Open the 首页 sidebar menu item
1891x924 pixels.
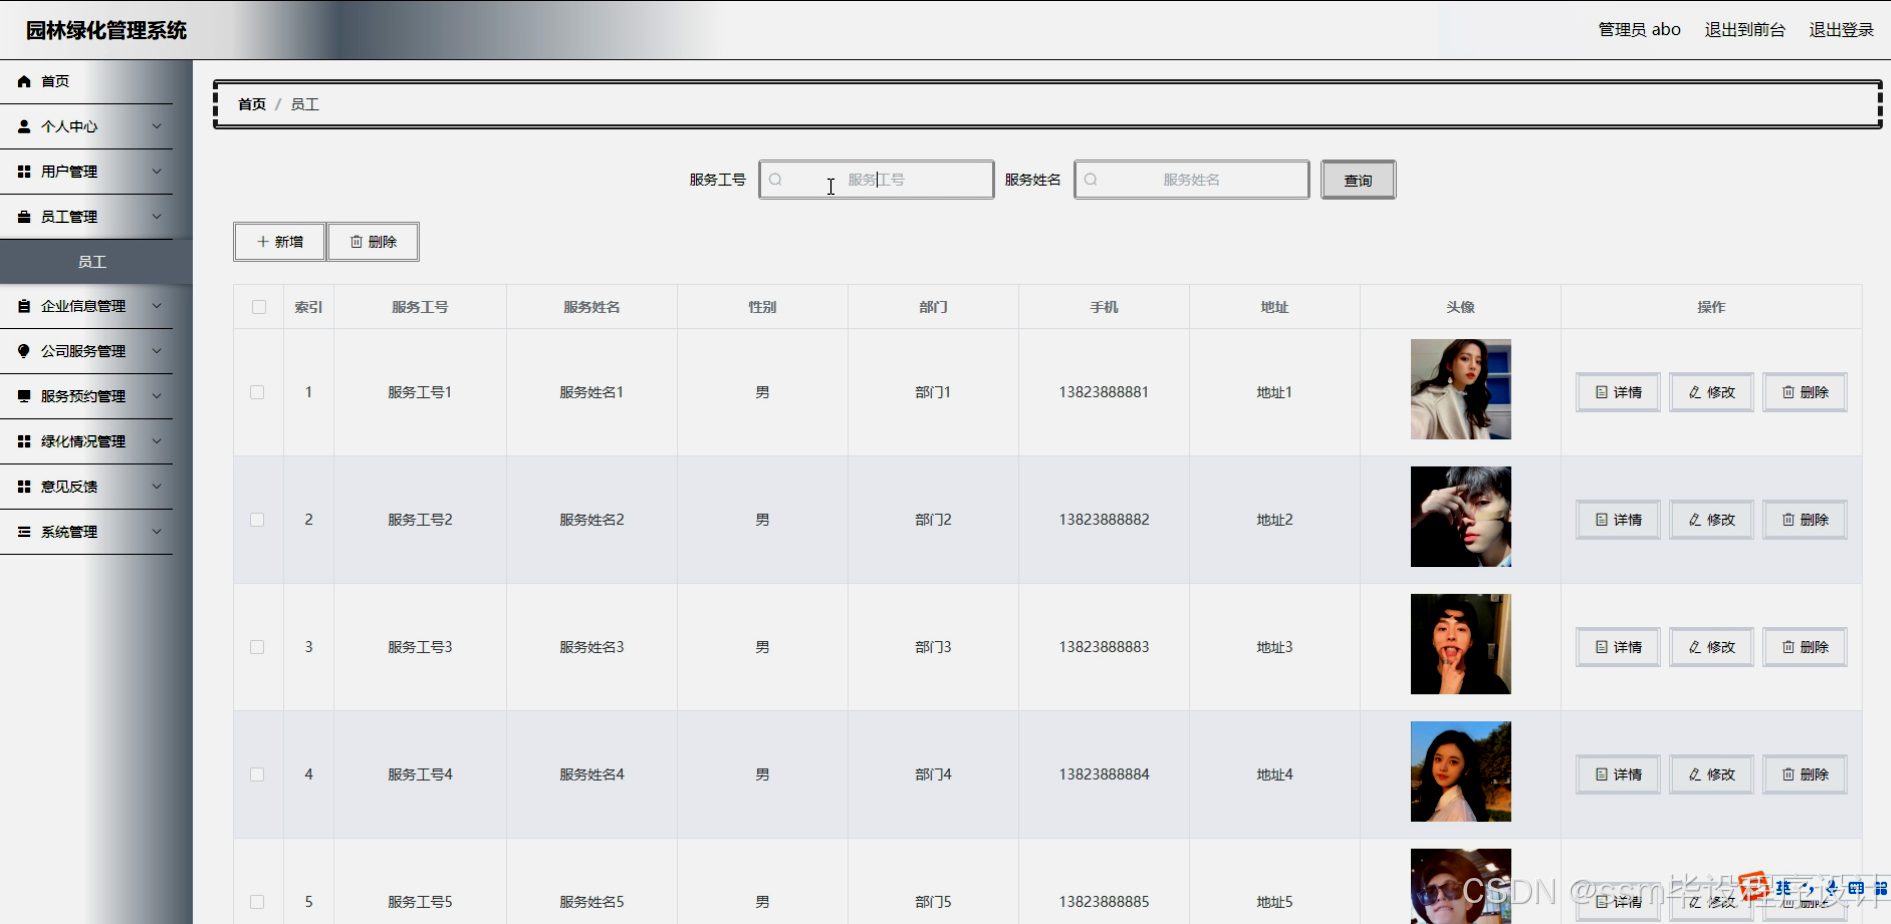coord(86,82)
